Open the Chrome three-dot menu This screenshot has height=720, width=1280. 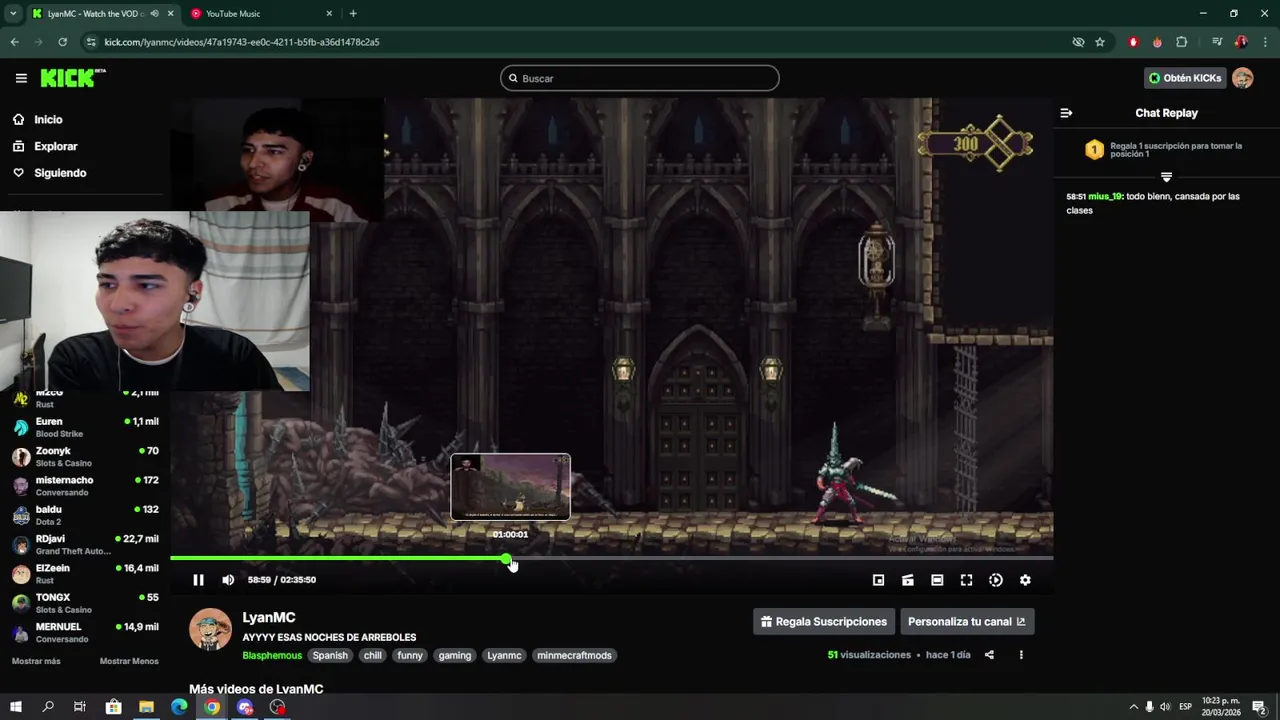(1265, 42)
